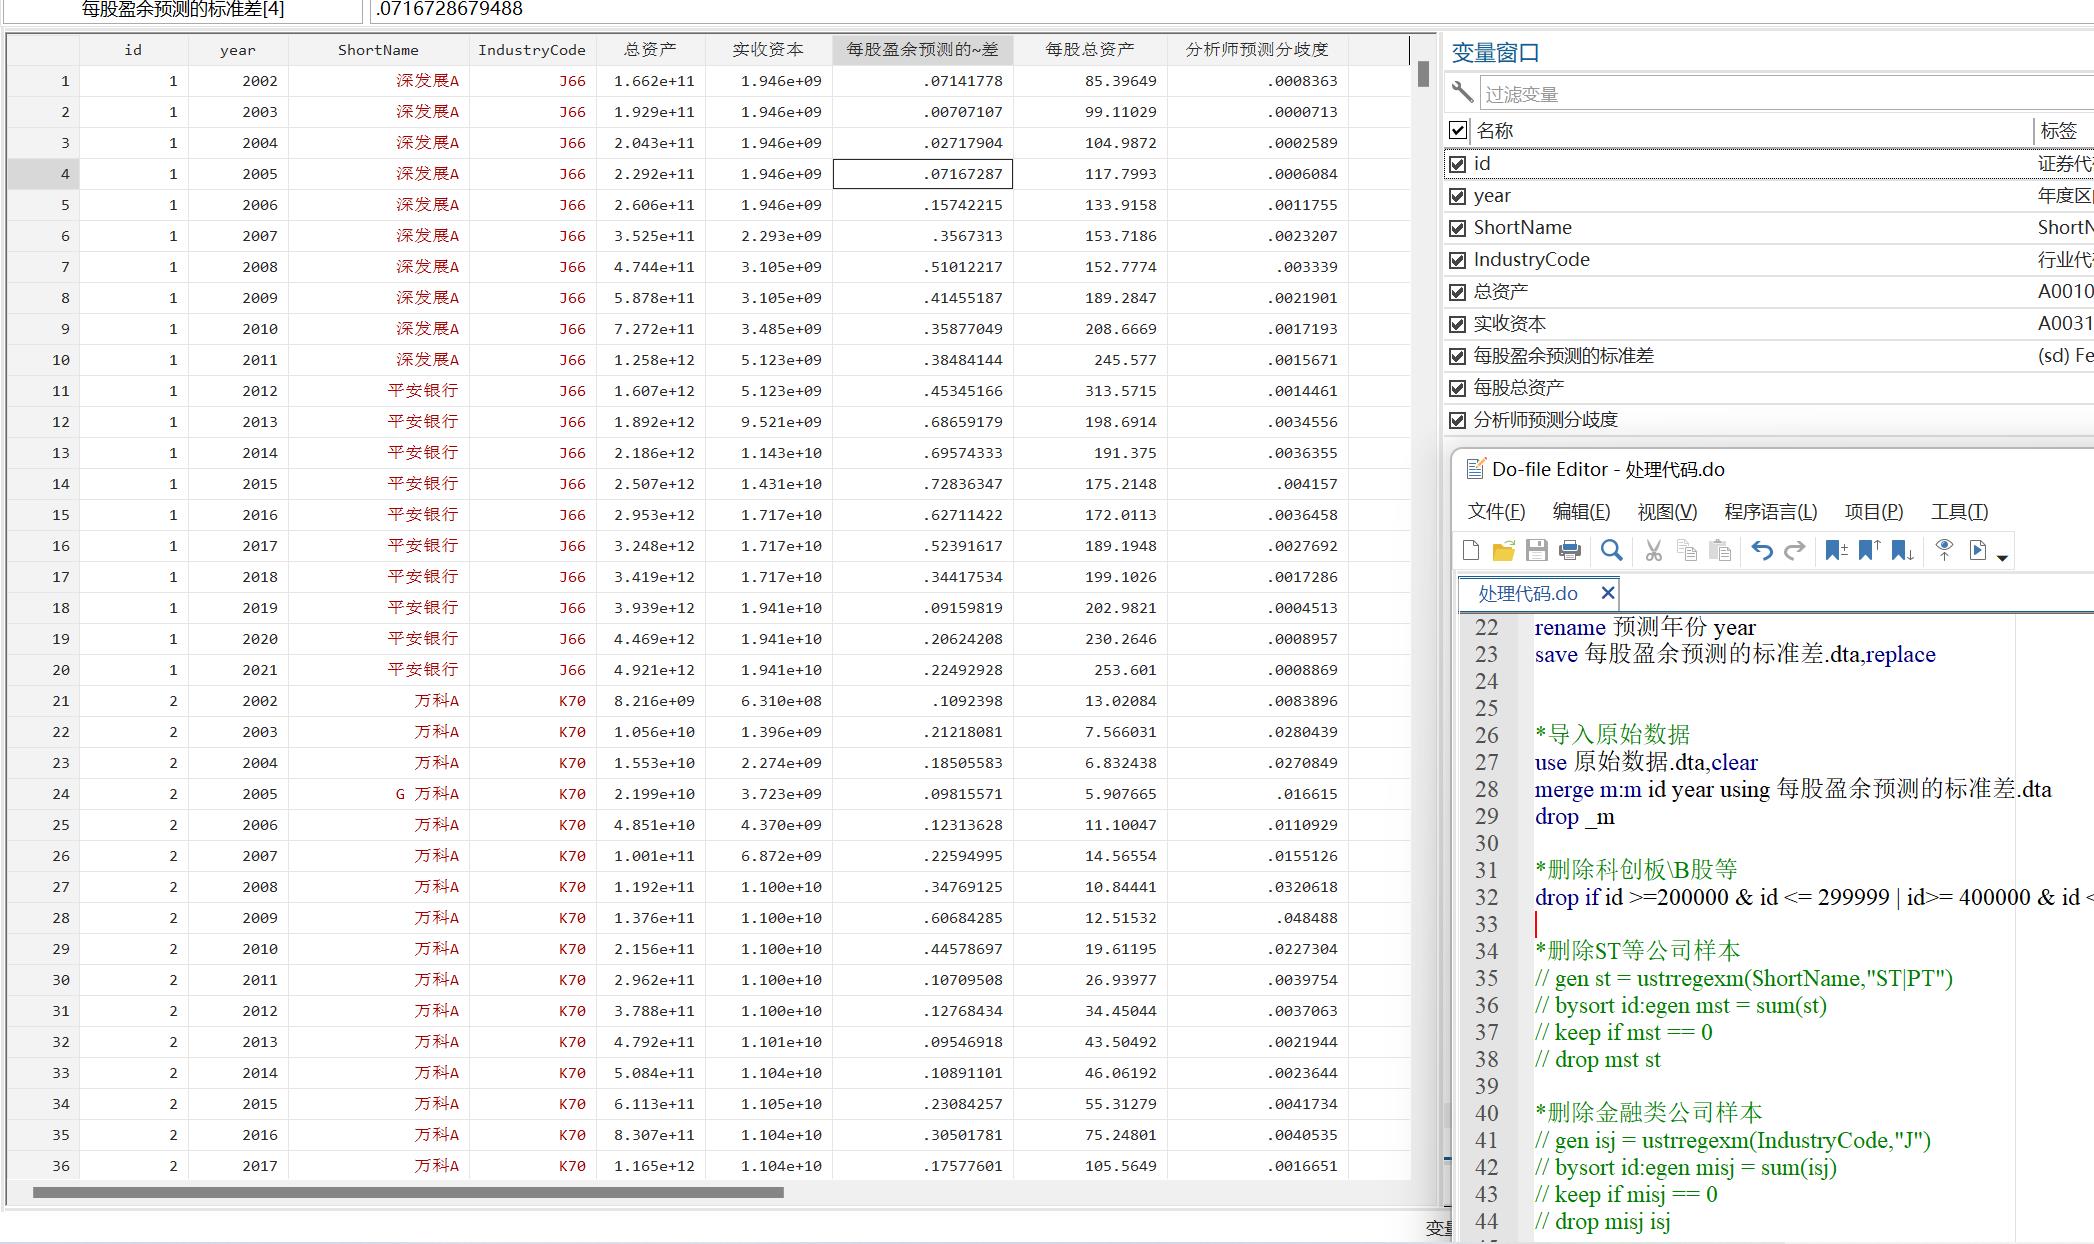Open the 文件(F) menu
This screenshot has width=2094, height=1244.
point(1496,512)
